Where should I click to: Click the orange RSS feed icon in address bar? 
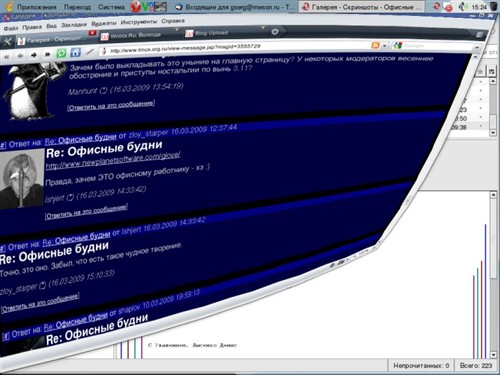pyautogui.click(x=375, y=45)
